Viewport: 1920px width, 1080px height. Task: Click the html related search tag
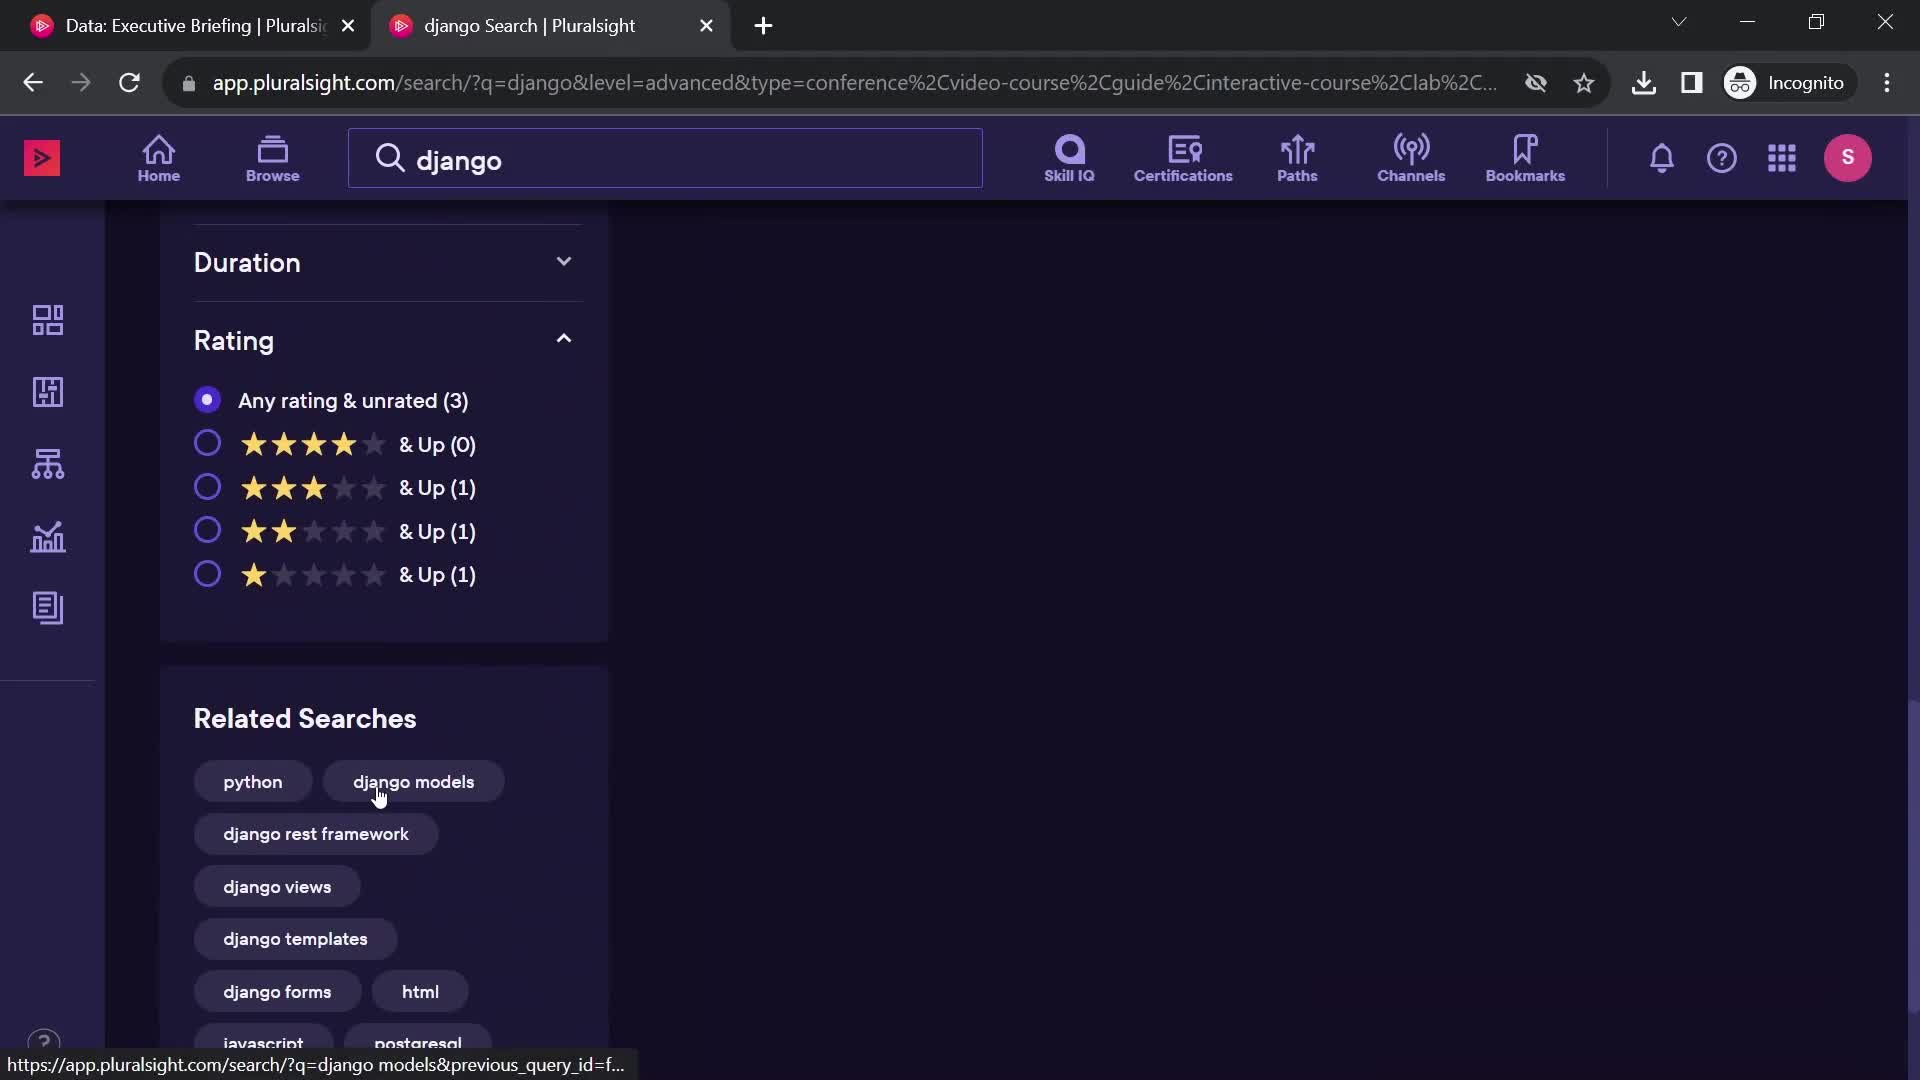[421, 990]
